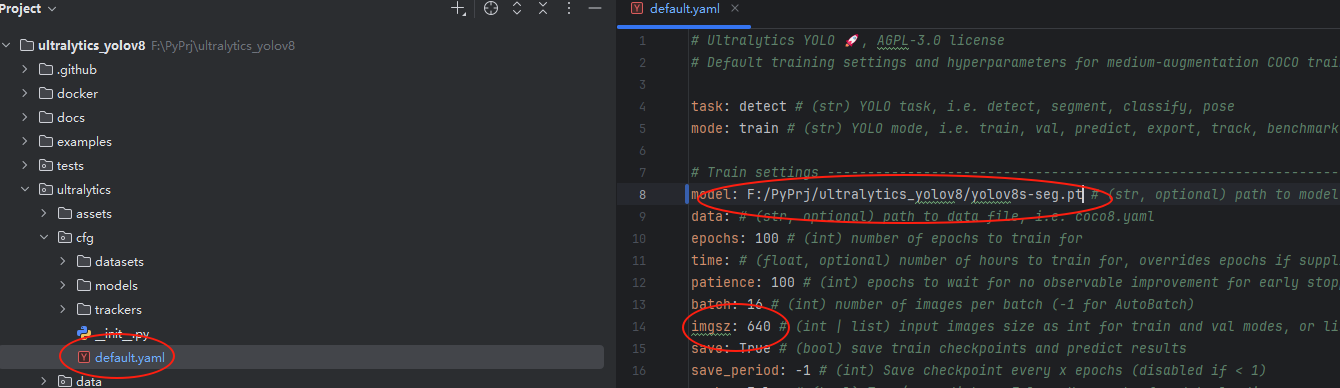
Task: Open Project panel options three-dot menu
Action: tap(570, 9)
